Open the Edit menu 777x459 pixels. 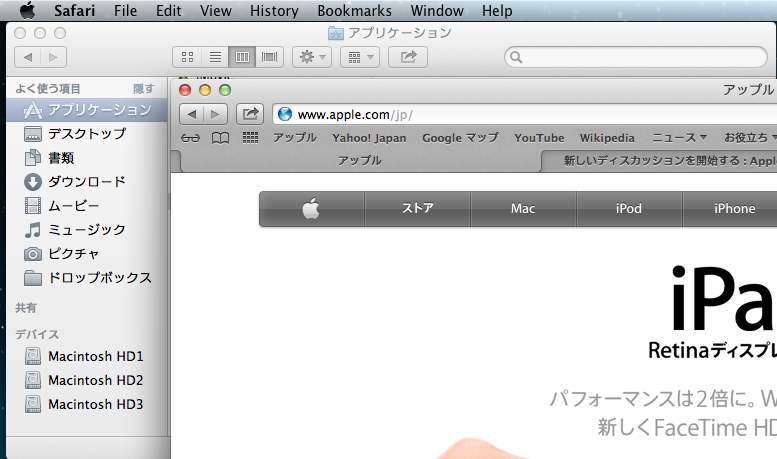[168, 10]
